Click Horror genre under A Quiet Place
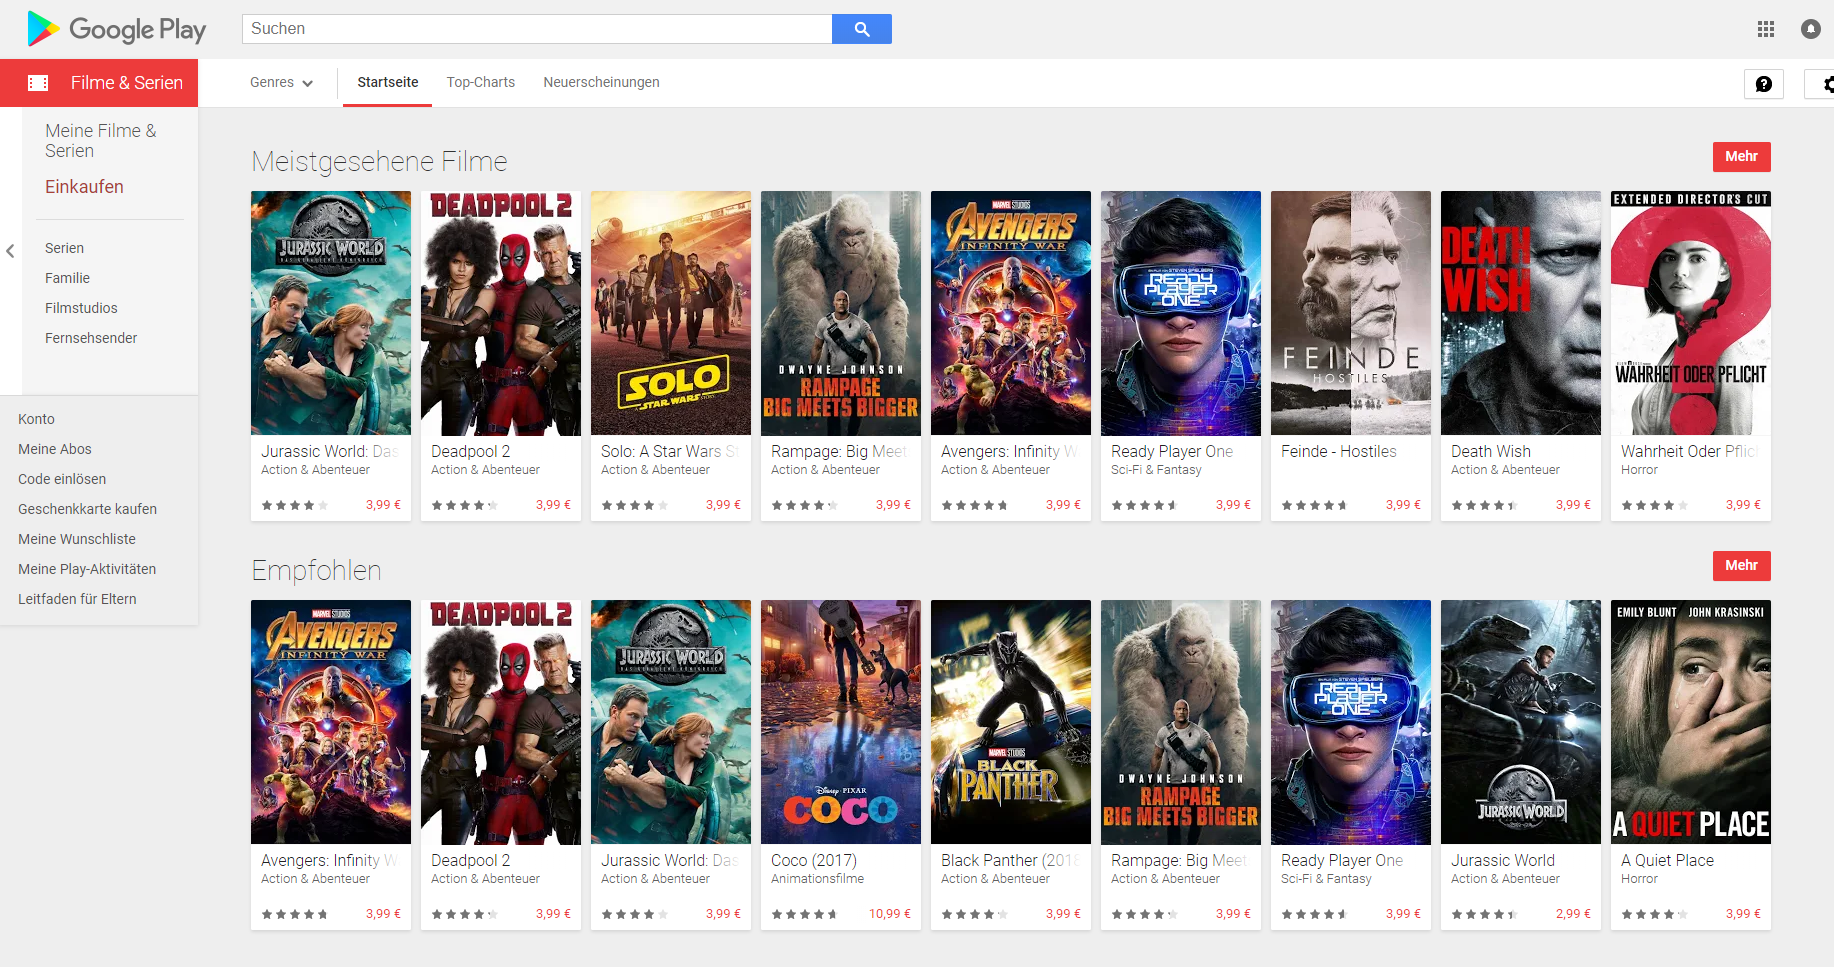This screenshot has width=1834, height=967. pyautogui.click(x=1639, y=879)
